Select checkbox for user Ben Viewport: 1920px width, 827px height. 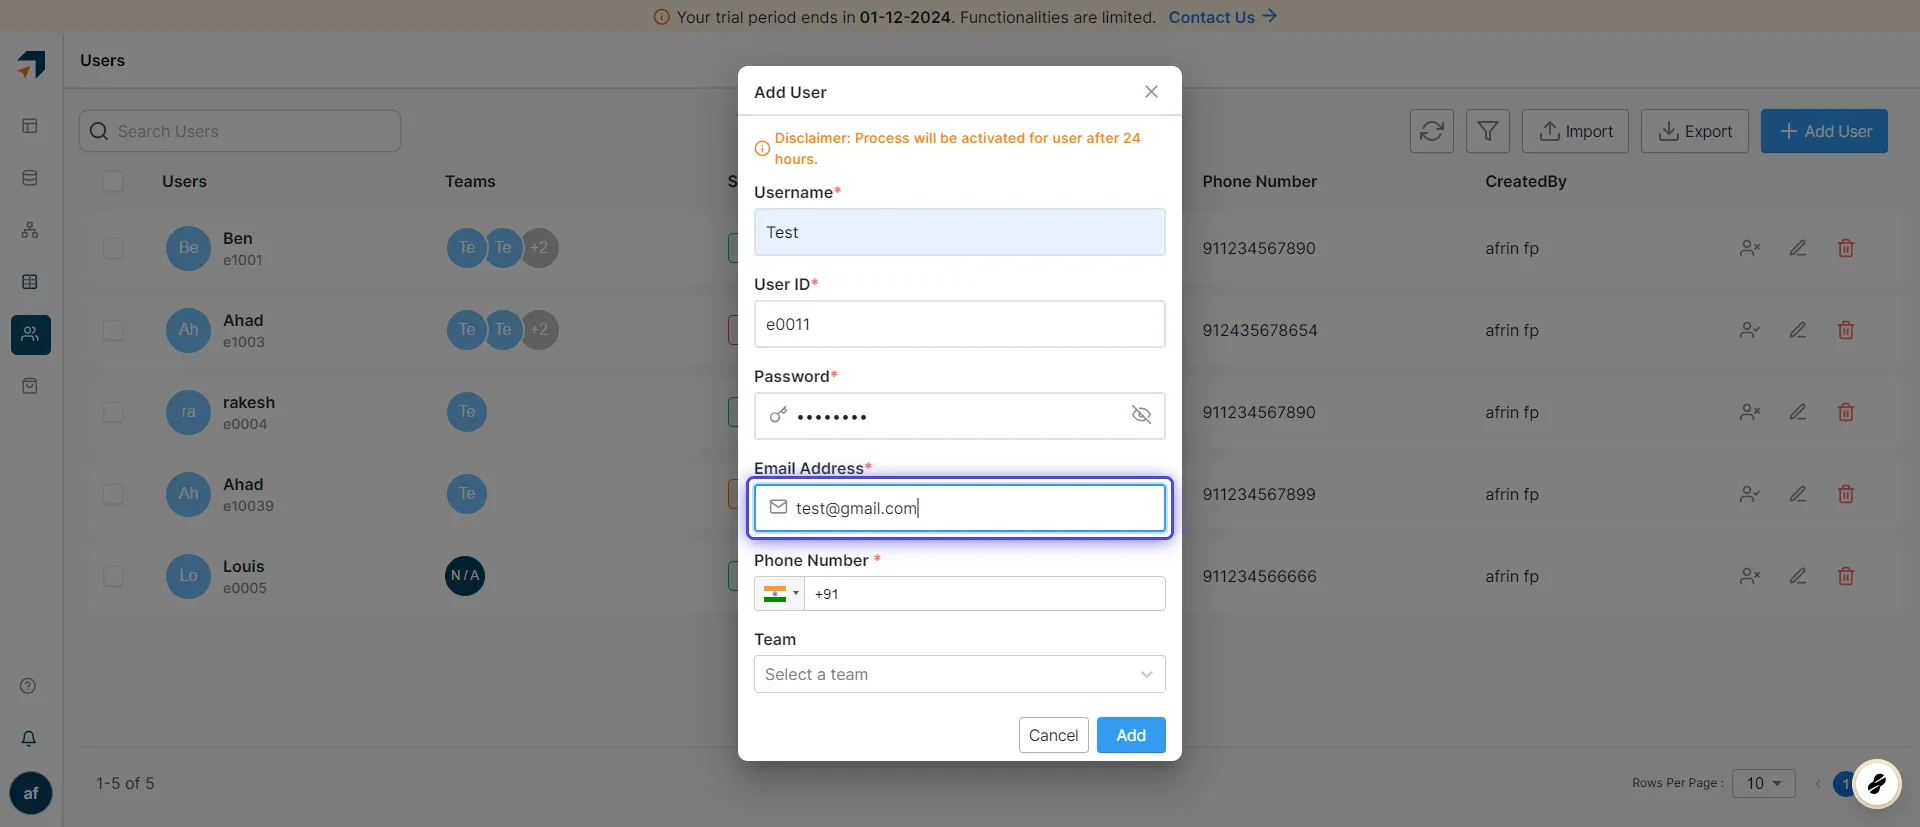[x=113, y=248]
